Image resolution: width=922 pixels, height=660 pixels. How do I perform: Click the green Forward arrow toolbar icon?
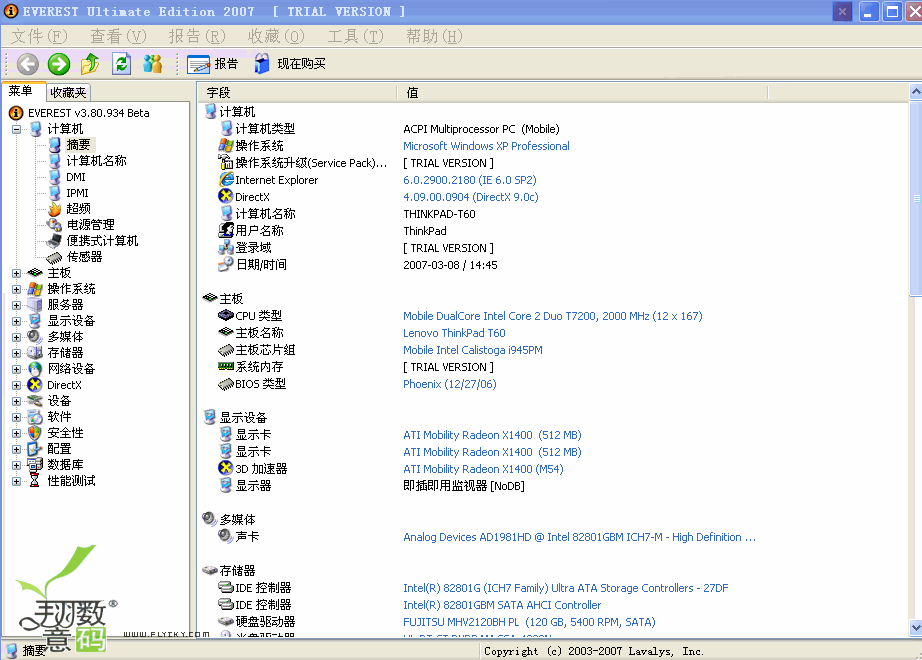59,64
